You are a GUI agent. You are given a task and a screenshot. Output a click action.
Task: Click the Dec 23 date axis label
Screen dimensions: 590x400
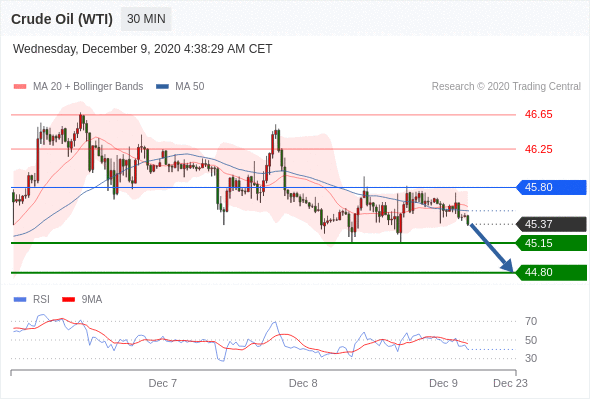pyautogui.click(x=510, y=383)
